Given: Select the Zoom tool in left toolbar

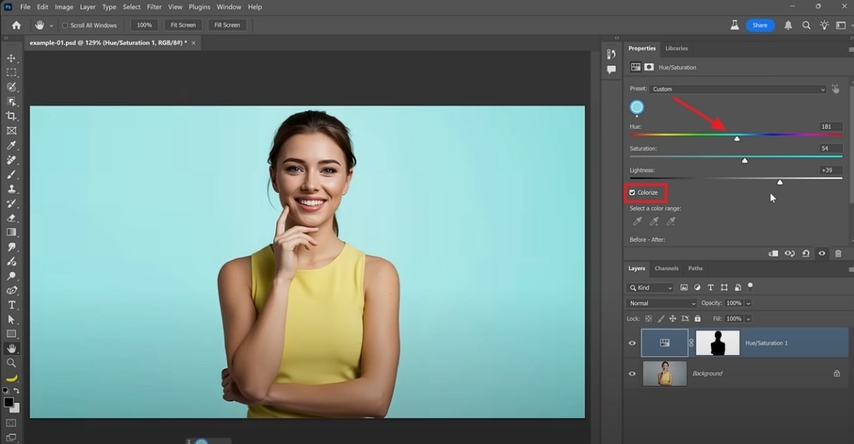Looking at the screenshot, I should pos(11,363).
